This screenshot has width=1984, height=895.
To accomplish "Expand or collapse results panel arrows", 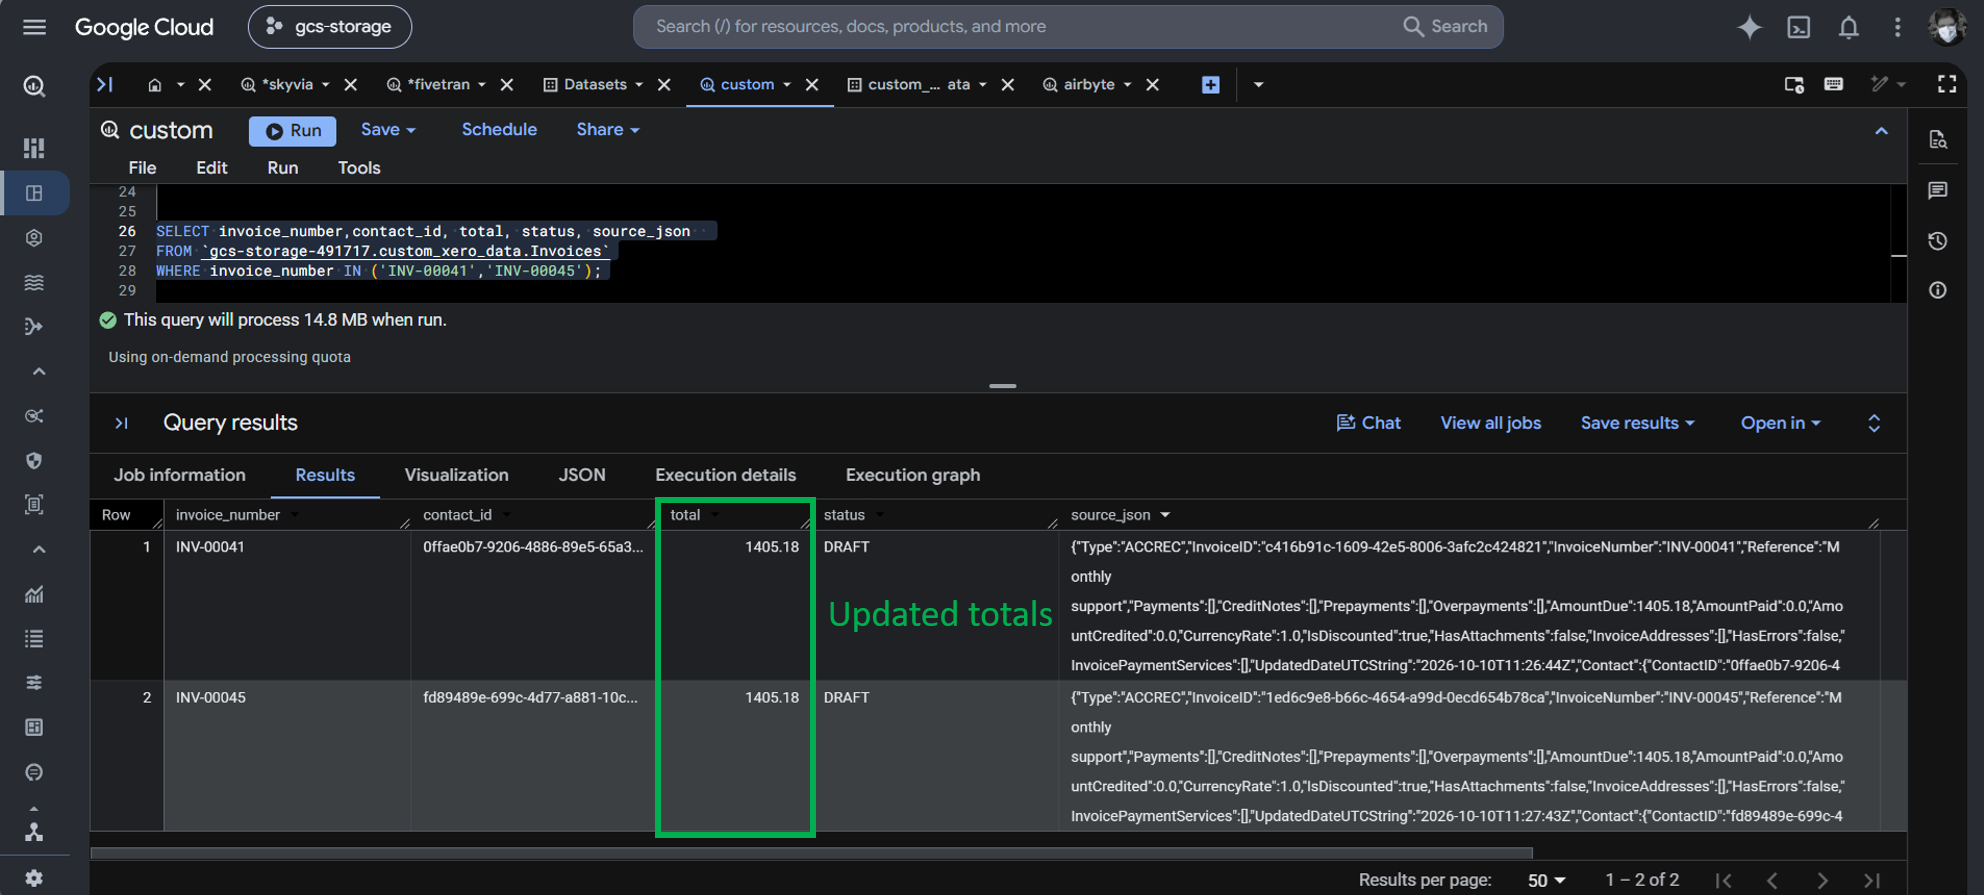I will 1874,423.
